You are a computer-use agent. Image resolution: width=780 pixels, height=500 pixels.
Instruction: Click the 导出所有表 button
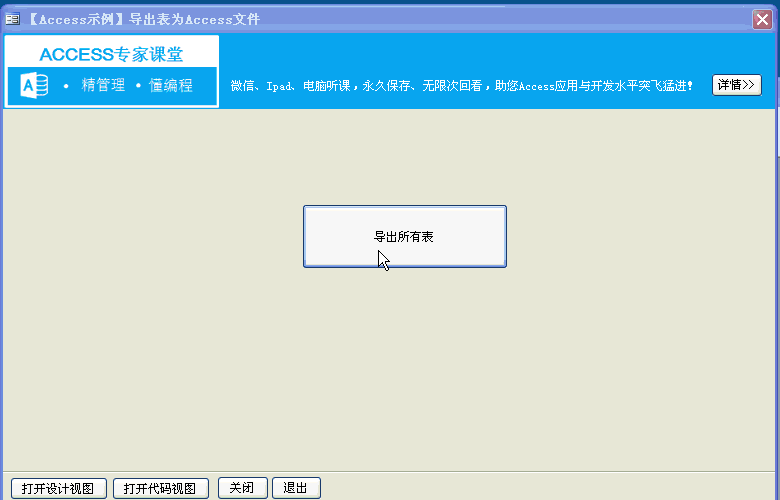click(x=405, y=236)
